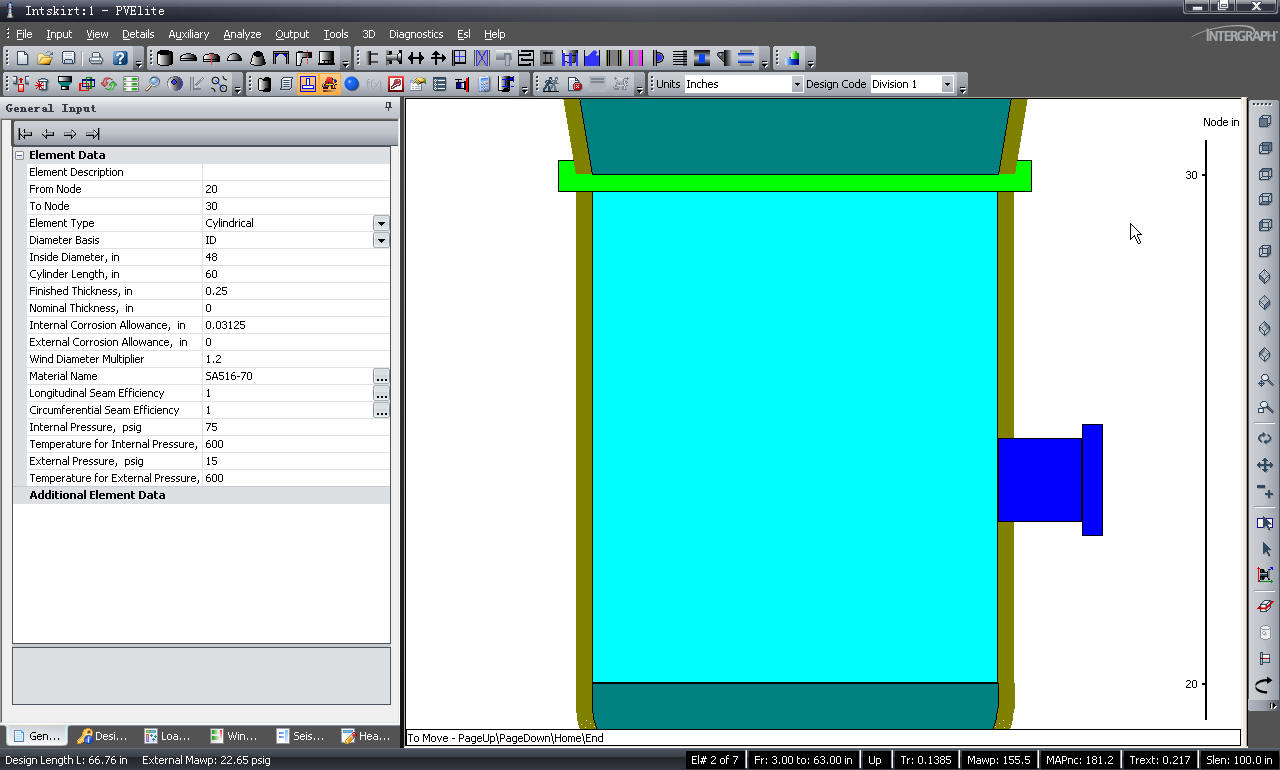Click the pan four-arrow icon in right toolbar

click(x=1265, y=465)
